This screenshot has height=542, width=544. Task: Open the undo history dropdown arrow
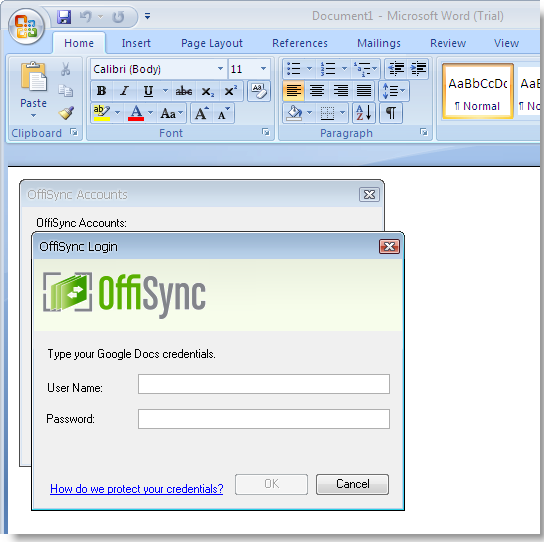pyautogui.click(x=100, y=16)
